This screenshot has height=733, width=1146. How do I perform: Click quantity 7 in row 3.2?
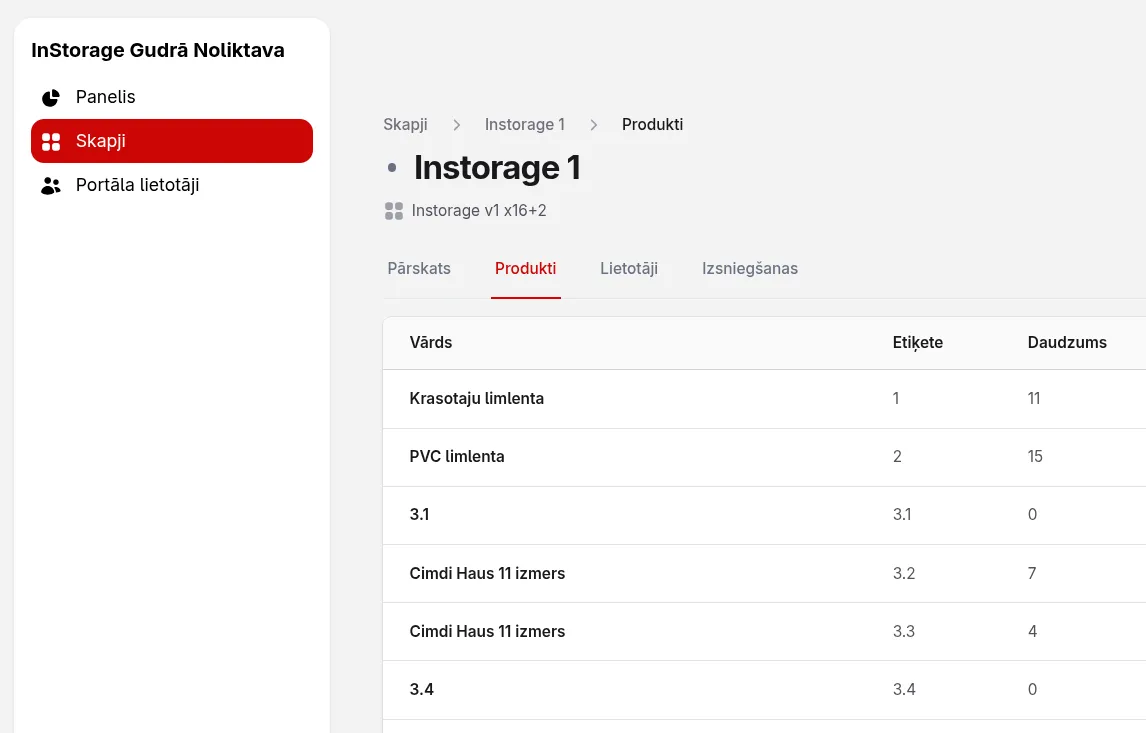pyautogui.click(x=1032, y=574)
